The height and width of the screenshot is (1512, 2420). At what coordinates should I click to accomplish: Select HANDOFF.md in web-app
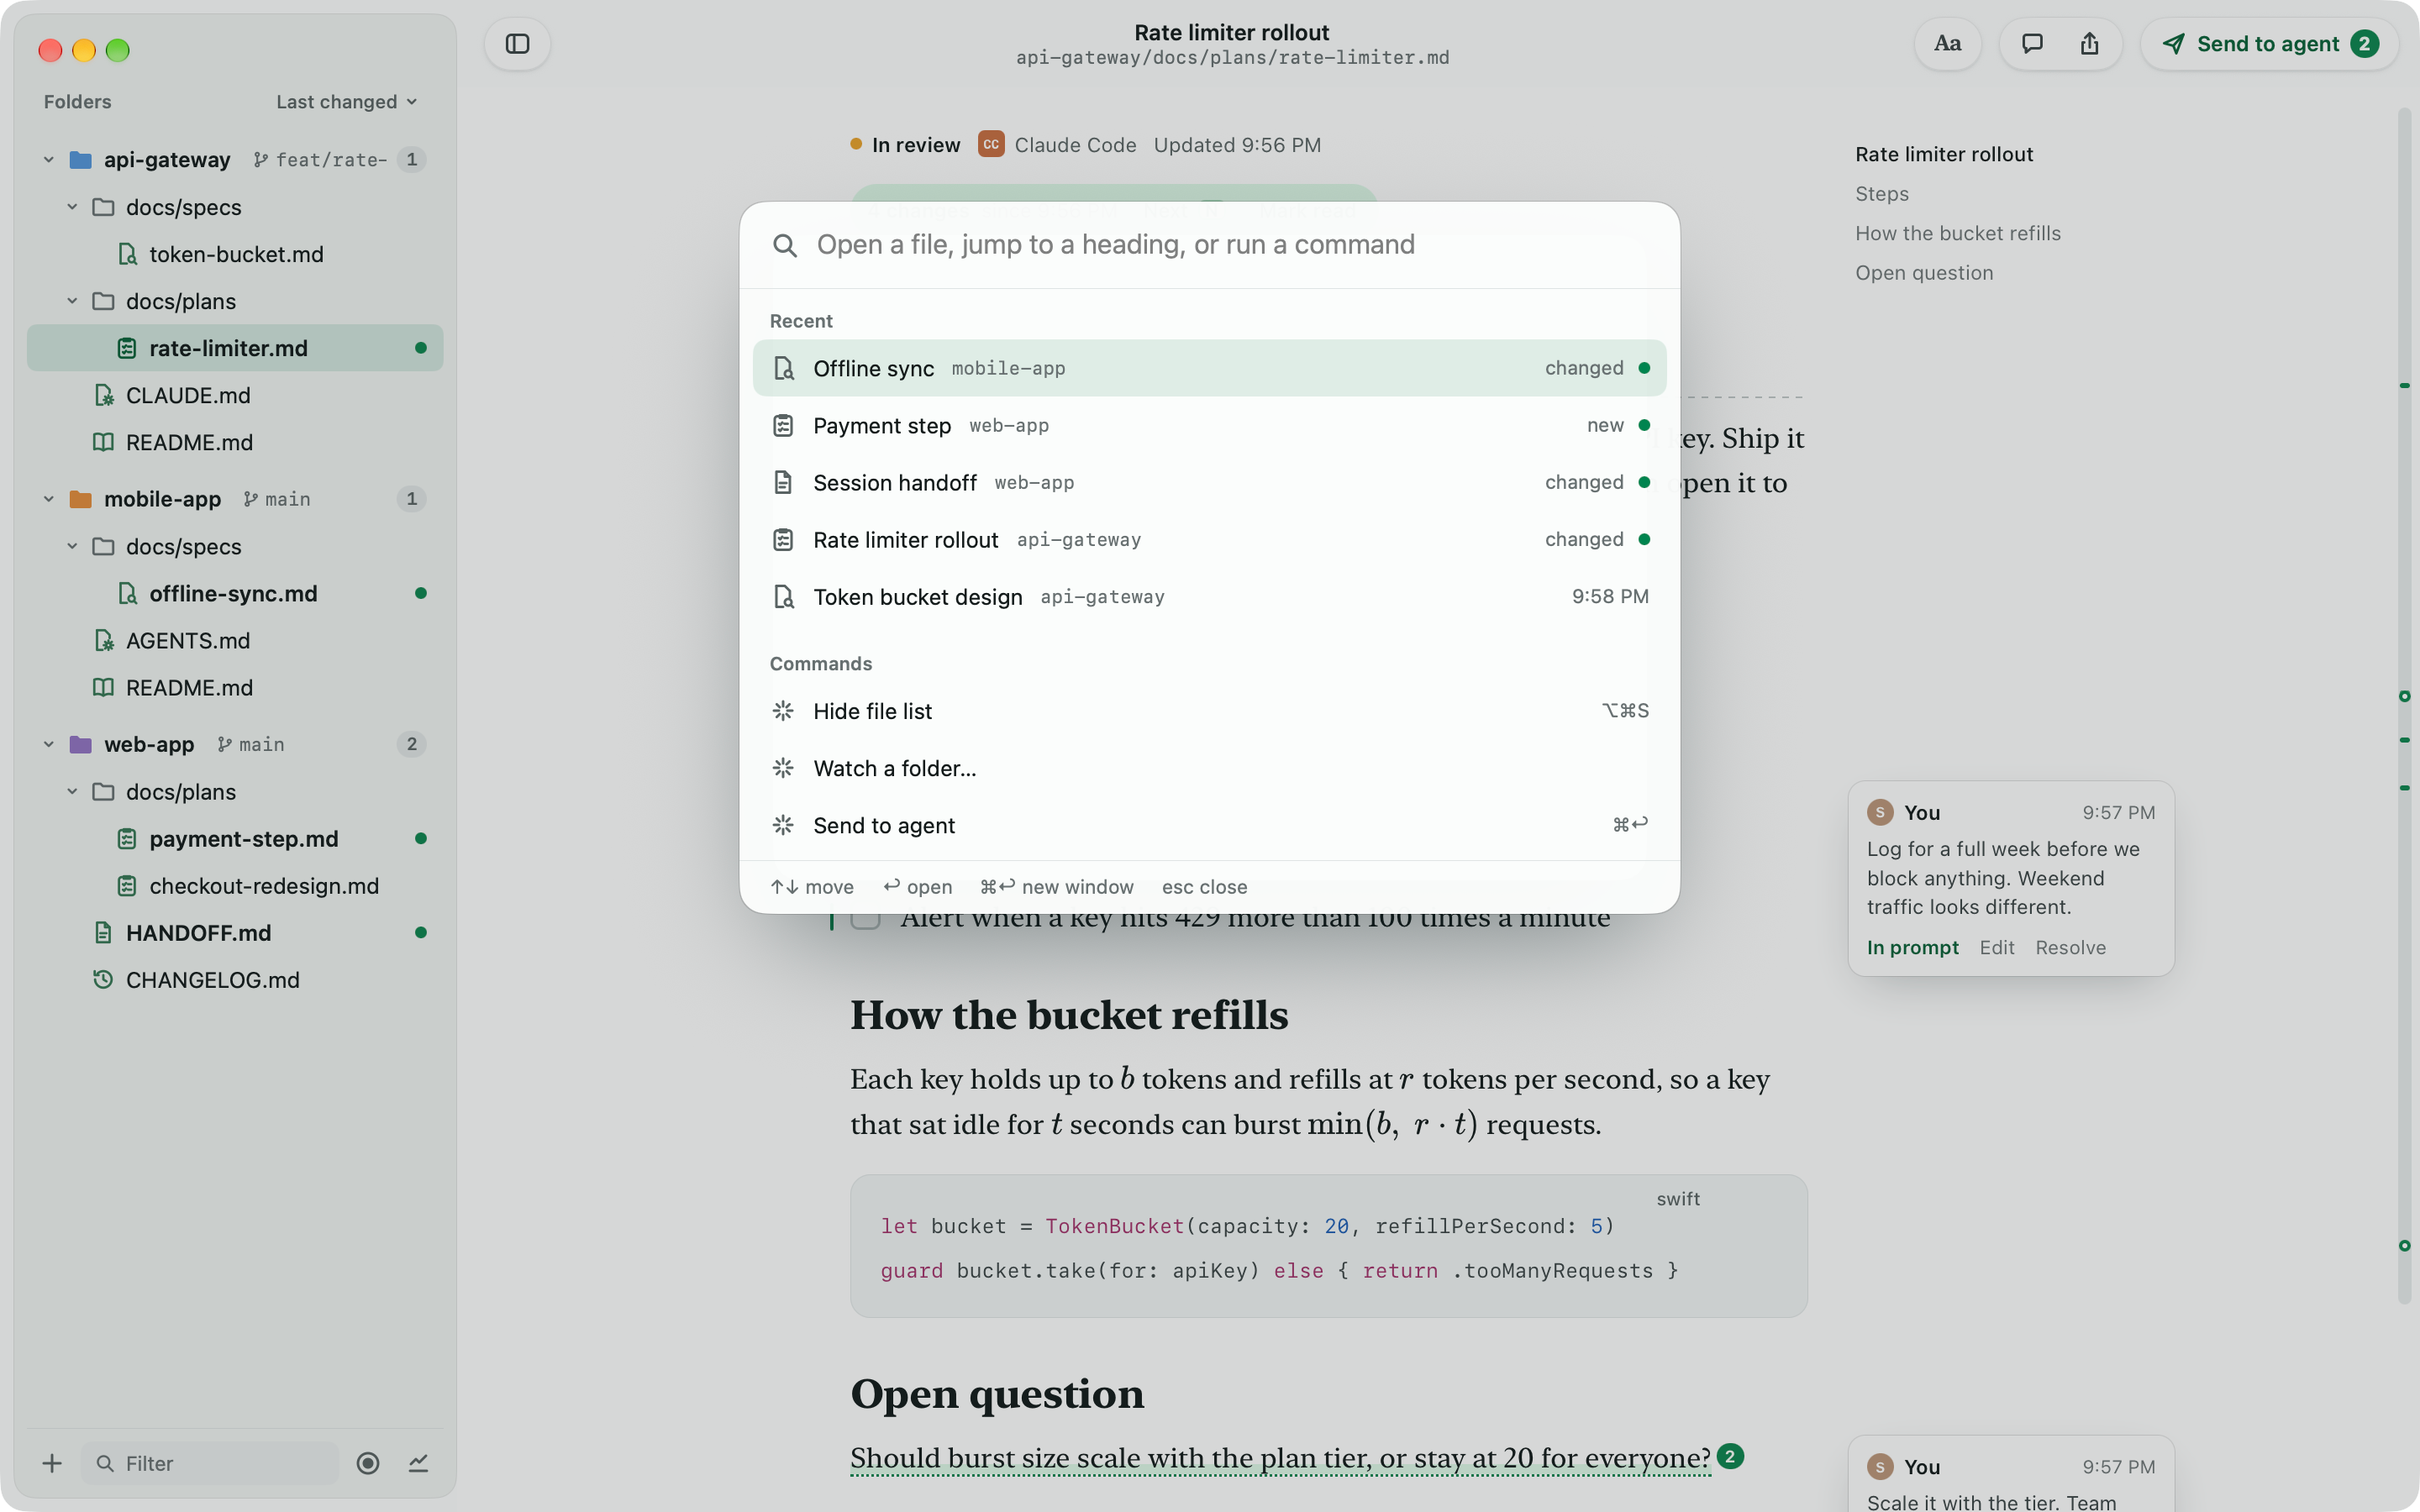[x=235, y=933]
